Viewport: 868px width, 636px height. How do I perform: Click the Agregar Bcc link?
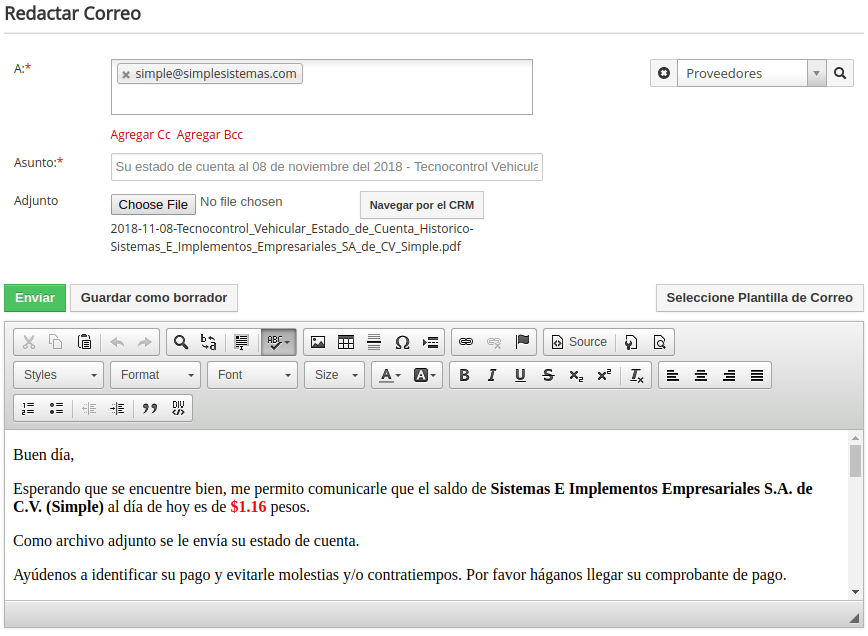[x=210, y=135]
